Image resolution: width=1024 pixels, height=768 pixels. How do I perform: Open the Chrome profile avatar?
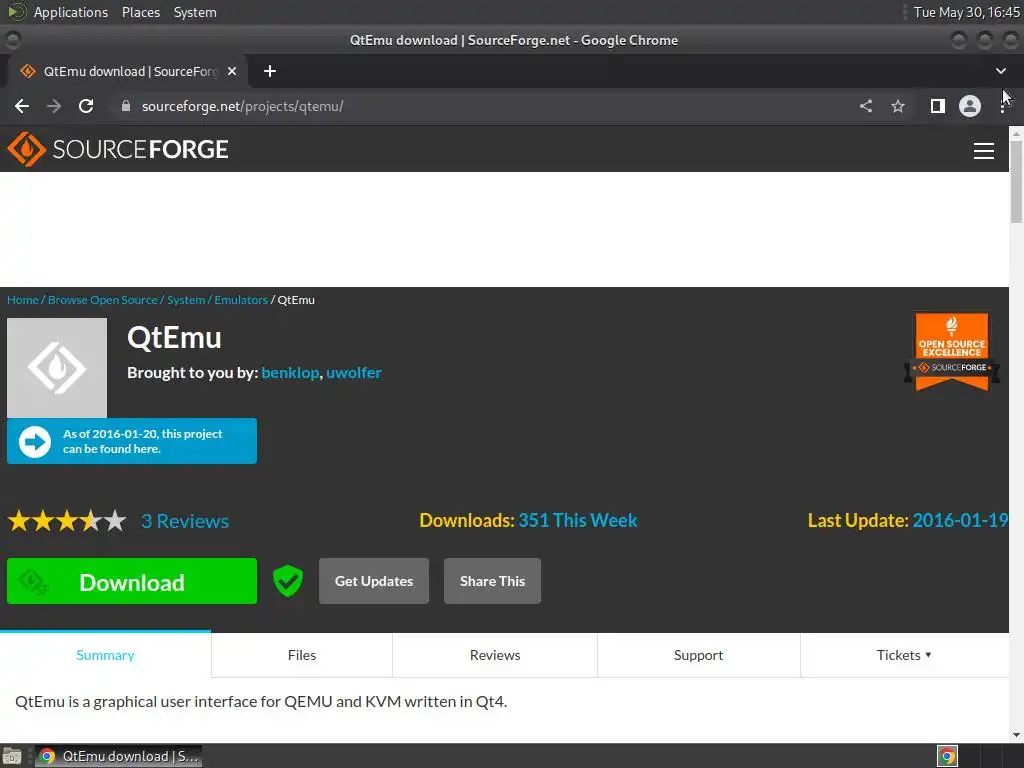pyautogui.click(x=970, y=106)
